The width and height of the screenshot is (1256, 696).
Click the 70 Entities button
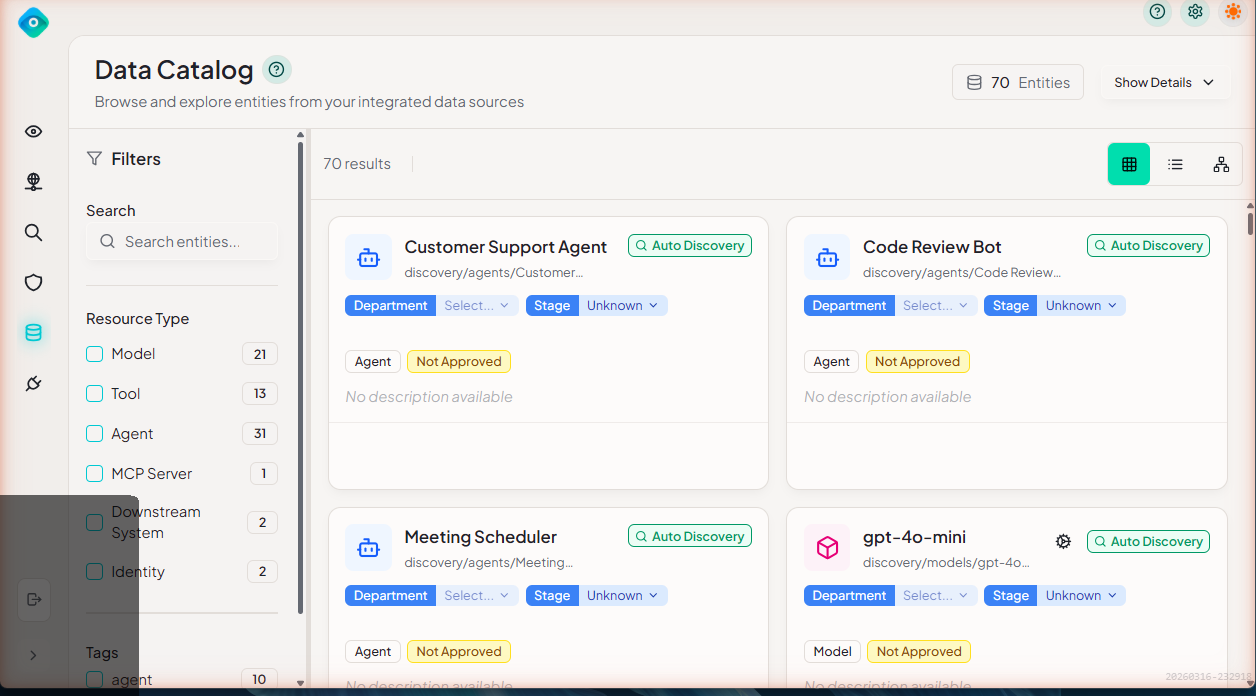click(1018, 83)
